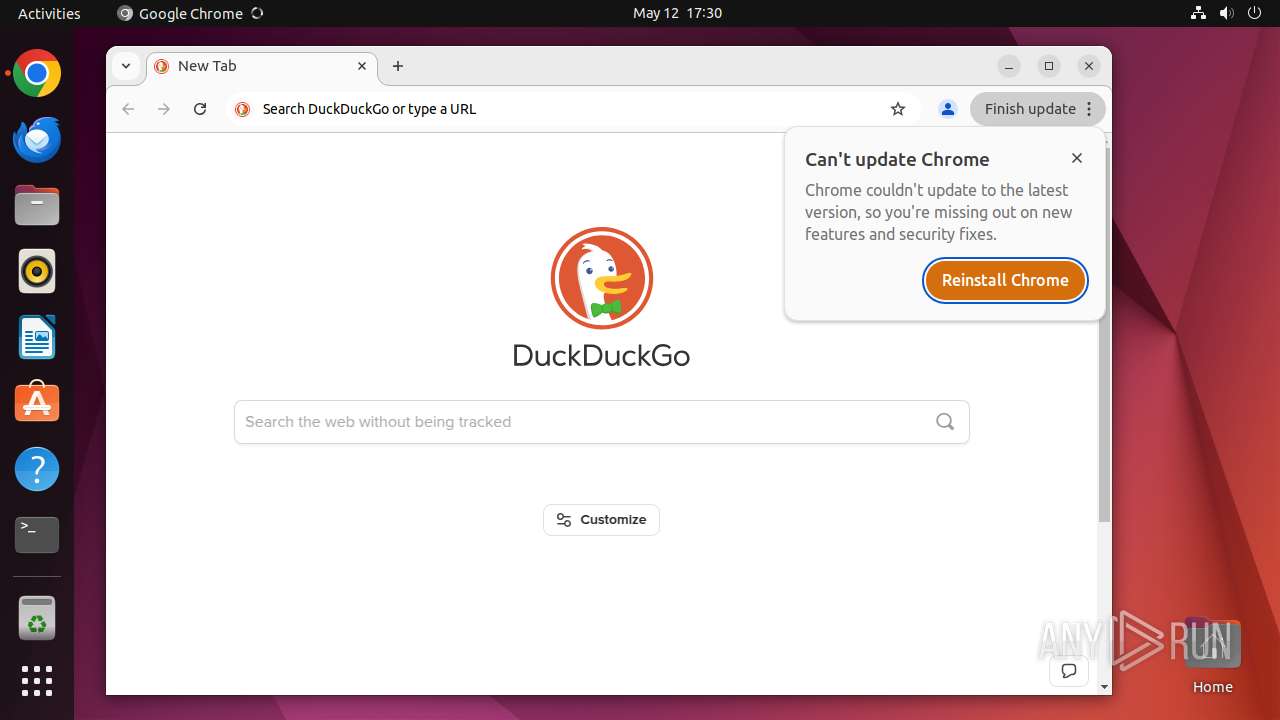Open the Customize button
This screenshot has width=1280, height=720.
click(x=601, y=520)
